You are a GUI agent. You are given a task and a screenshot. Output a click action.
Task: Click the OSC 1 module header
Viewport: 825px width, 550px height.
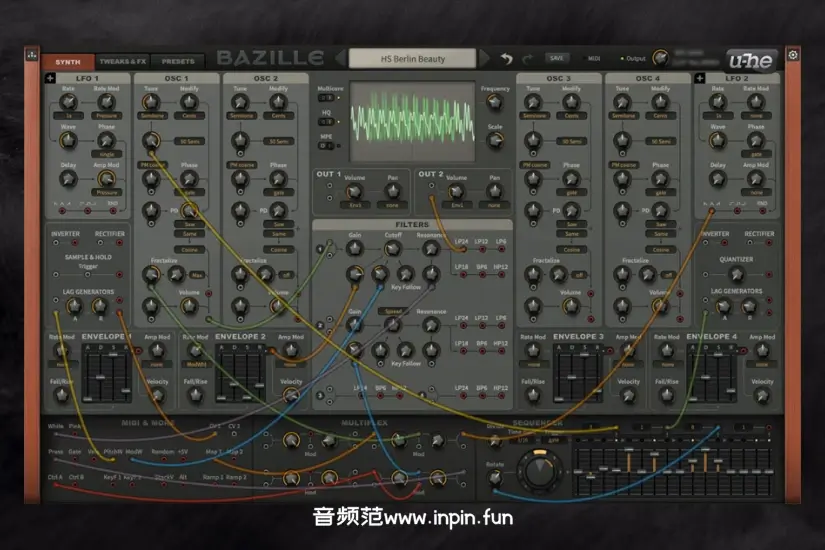[176, 78]
